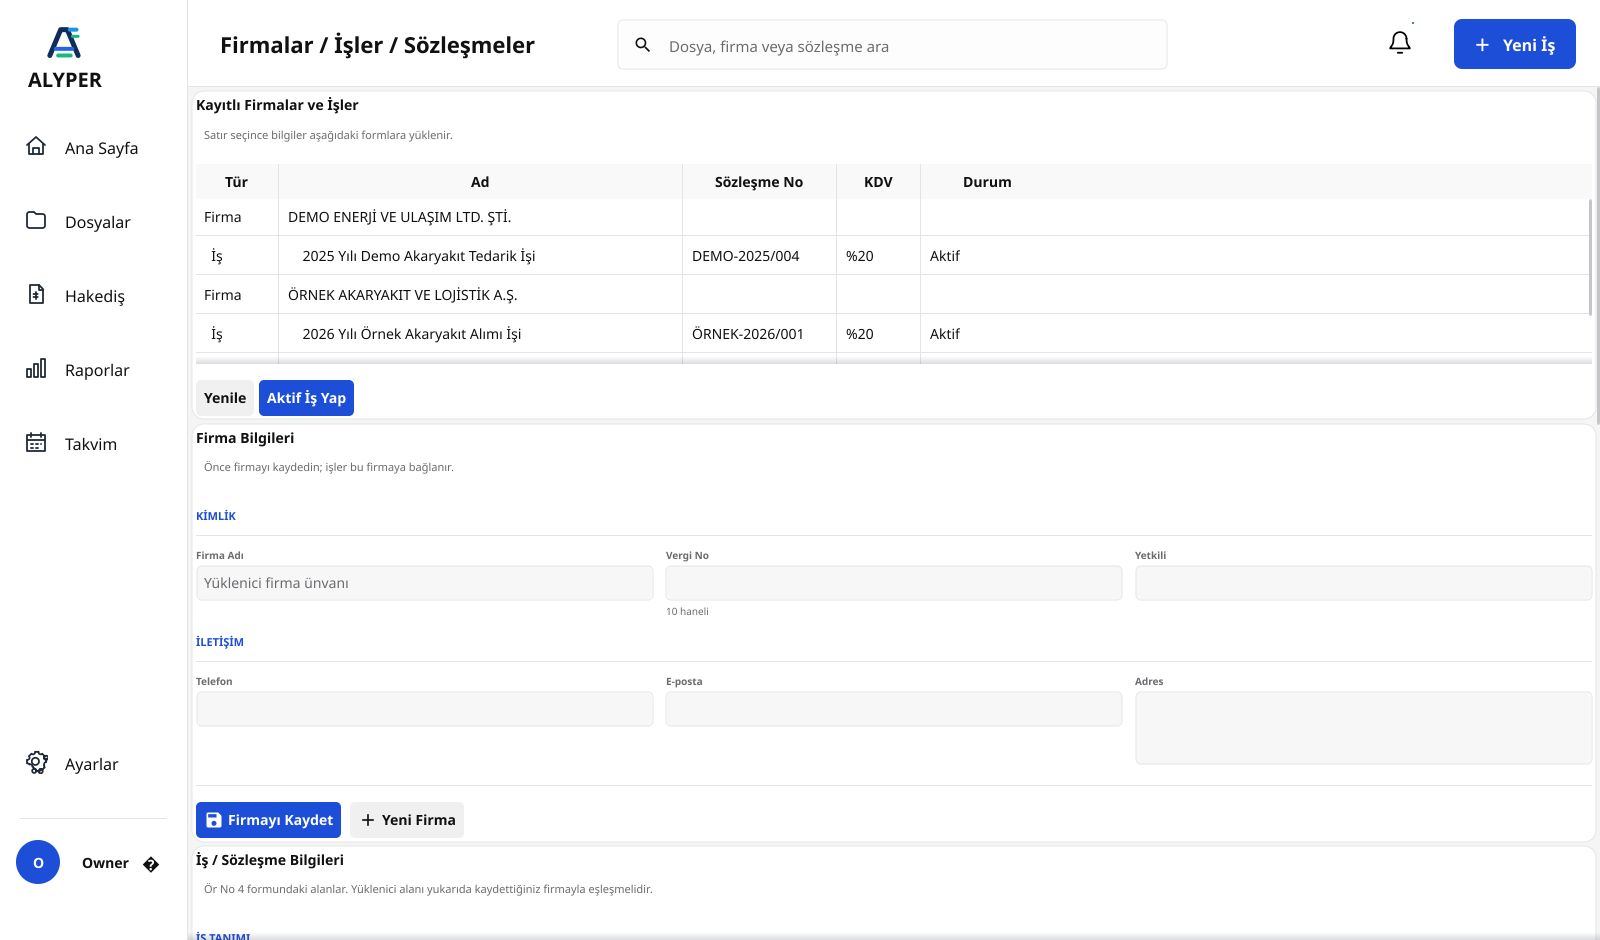Click the Durum column header
This screenshot has width=1600, height=940.
coord(987,182)
